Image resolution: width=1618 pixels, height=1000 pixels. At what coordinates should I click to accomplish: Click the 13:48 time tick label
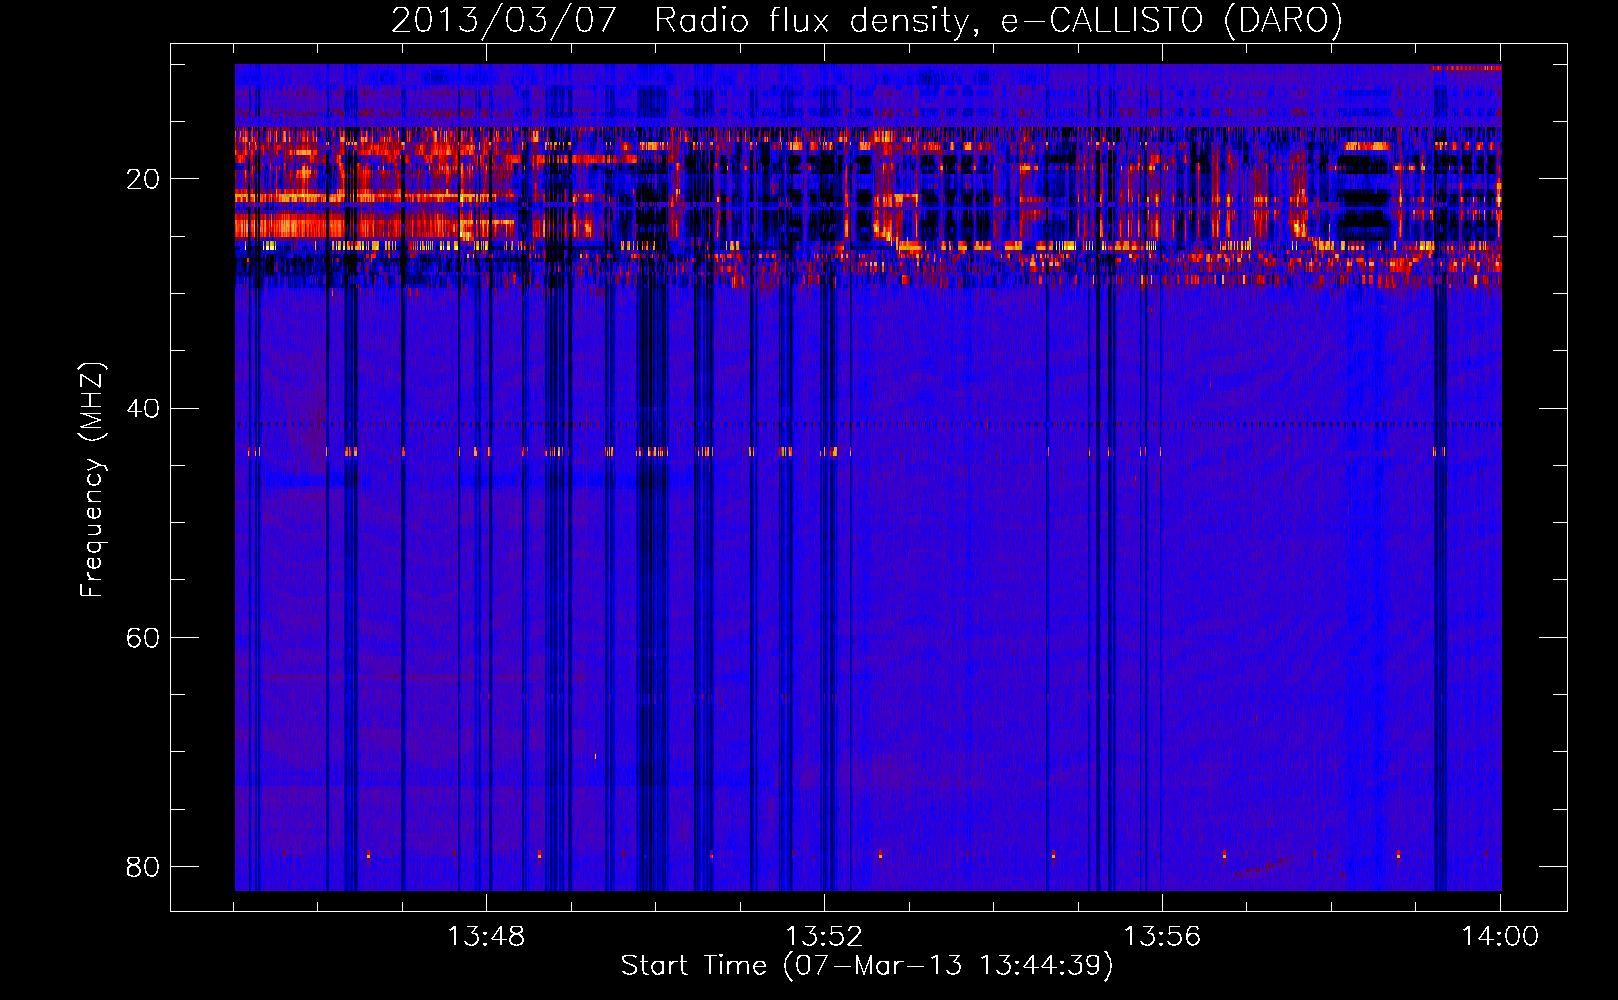click(x=486, y=937)
